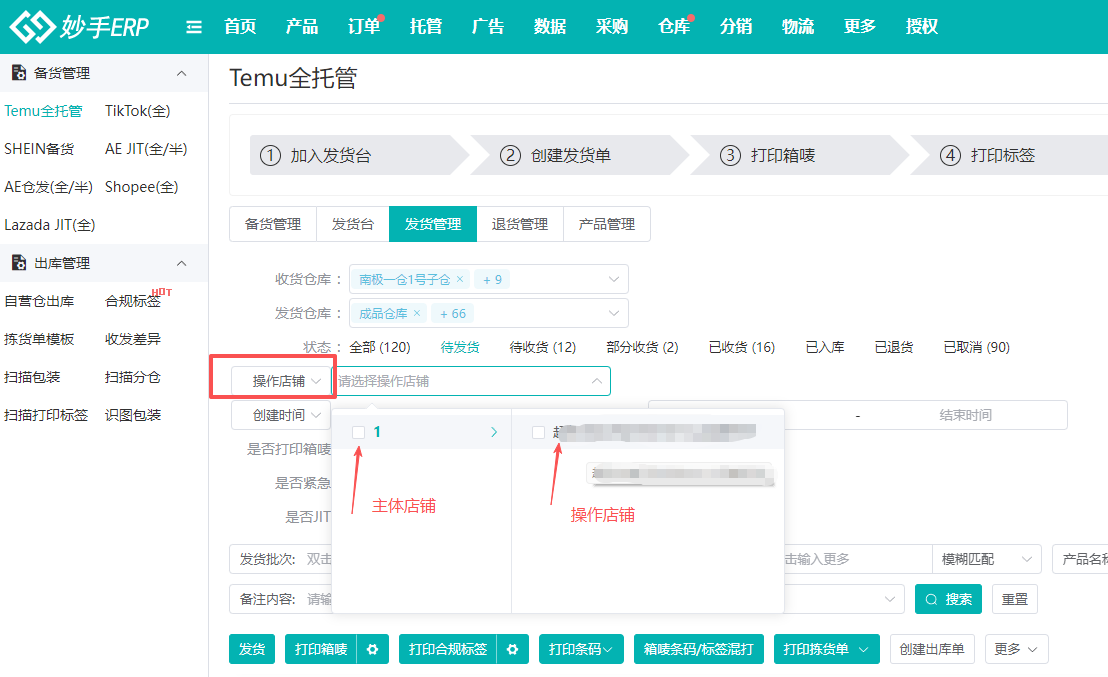
Task: Open gear settings next to 打印合规标签 button
Action: tap(513, 648)
